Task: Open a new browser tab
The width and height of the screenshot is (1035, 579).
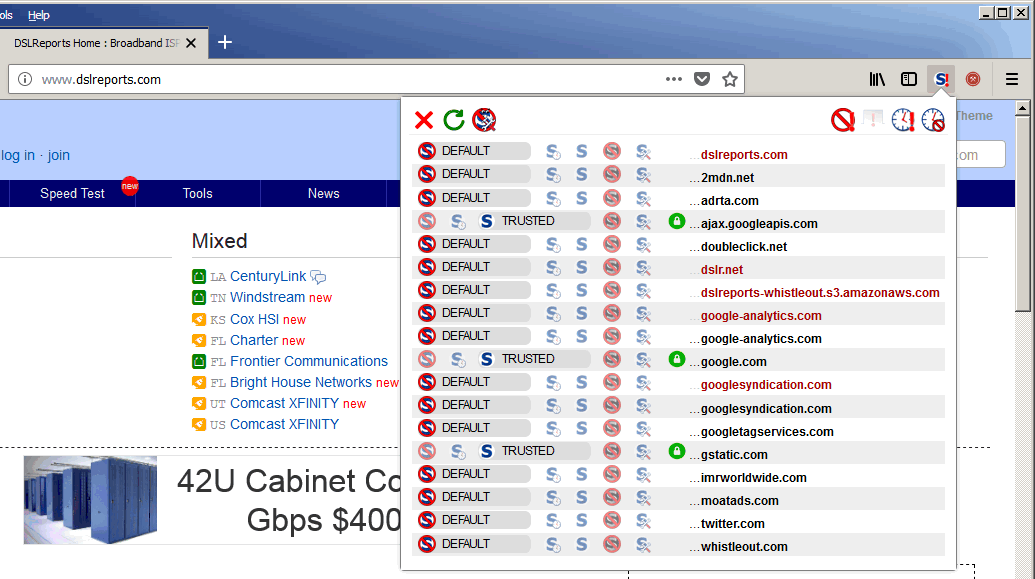Action: [224, 42]
